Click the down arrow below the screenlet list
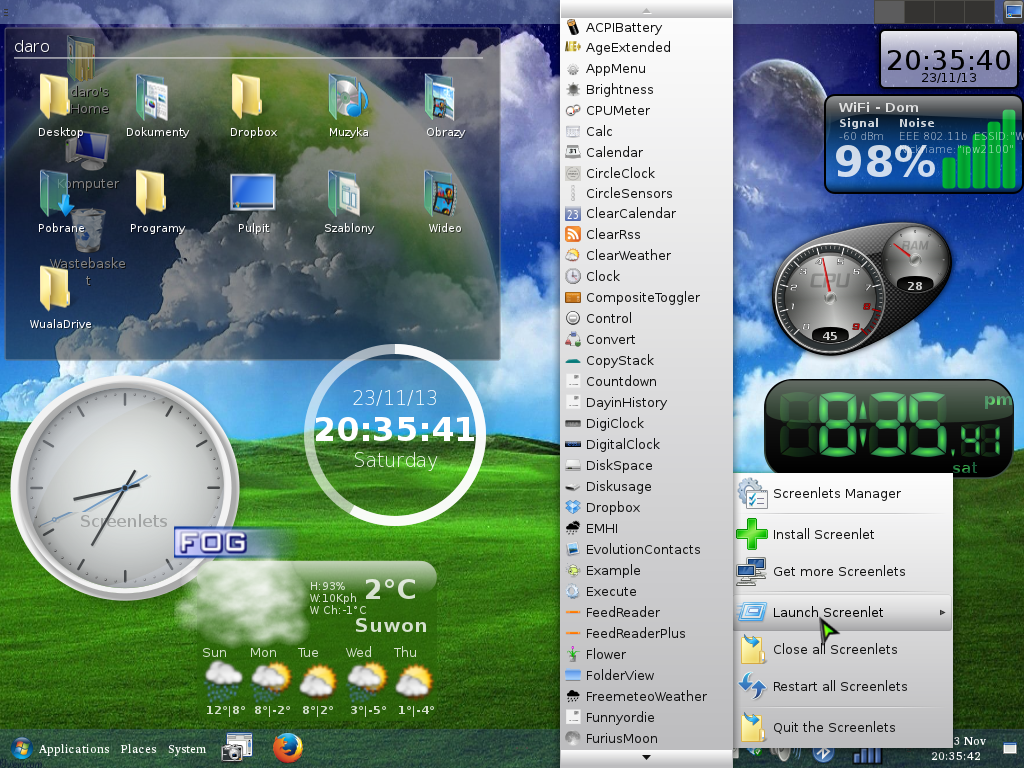Image resolution: width=1024 pixels, height=768 pixels. pos(646,758)
